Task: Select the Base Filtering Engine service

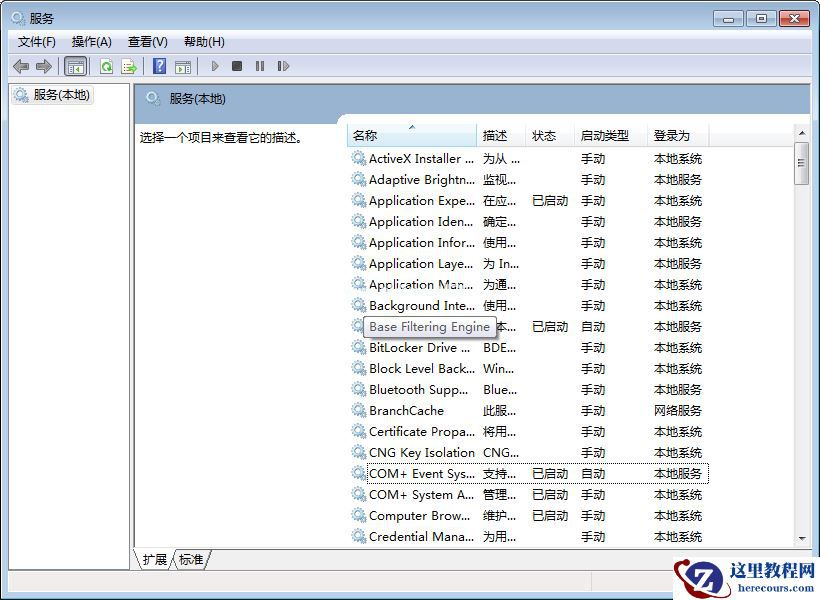Action: click(431, 327)
